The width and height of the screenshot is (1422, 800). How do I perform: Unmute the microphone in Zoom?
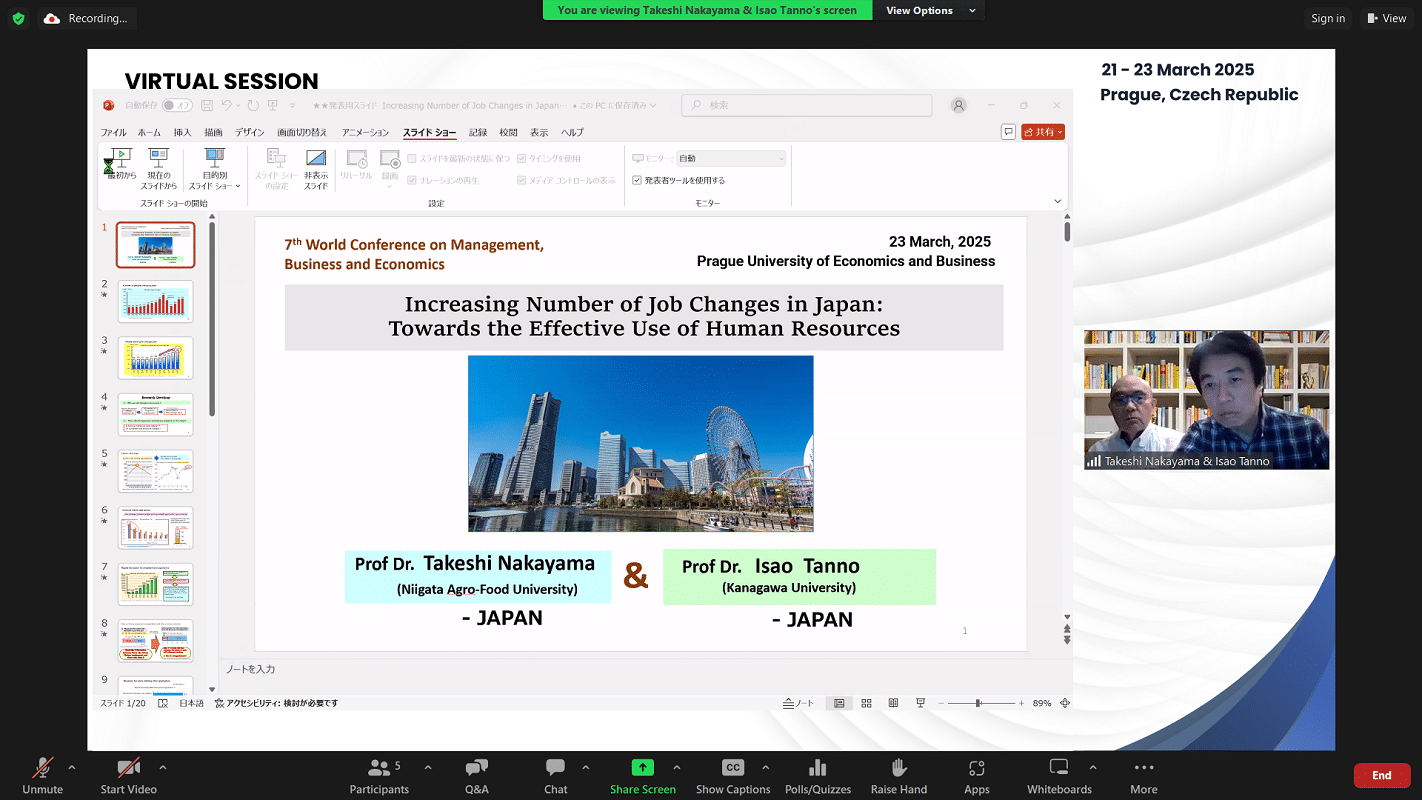[42, 774]
